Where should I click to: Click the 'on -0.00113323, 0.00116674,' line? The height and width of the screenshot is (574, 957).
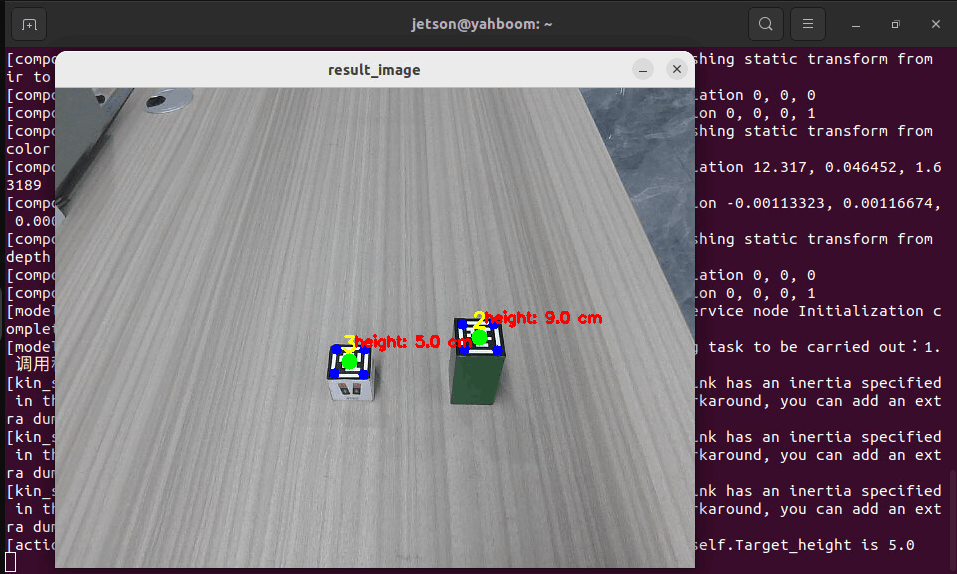pyautogui.click(x=818, y=203)
